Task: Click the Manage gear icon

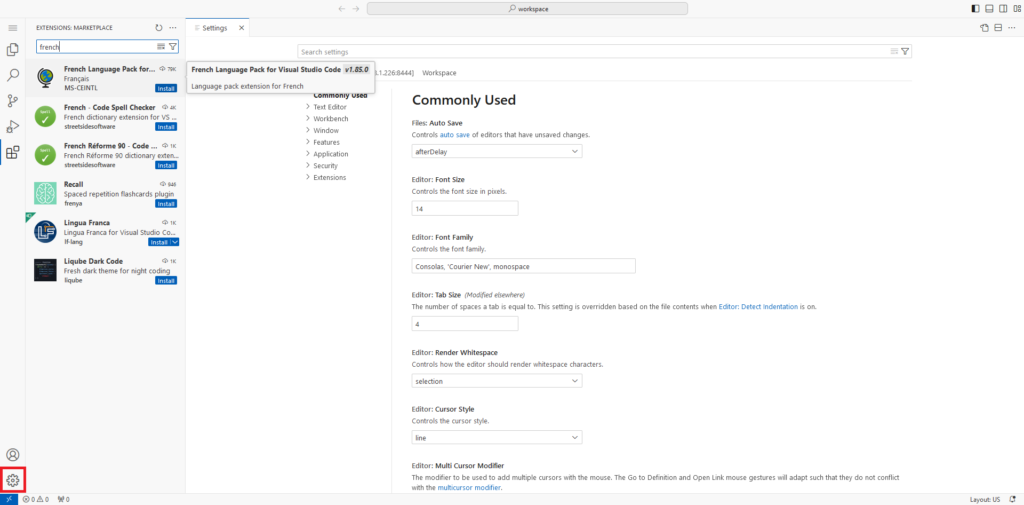Action: pos(12,480)
